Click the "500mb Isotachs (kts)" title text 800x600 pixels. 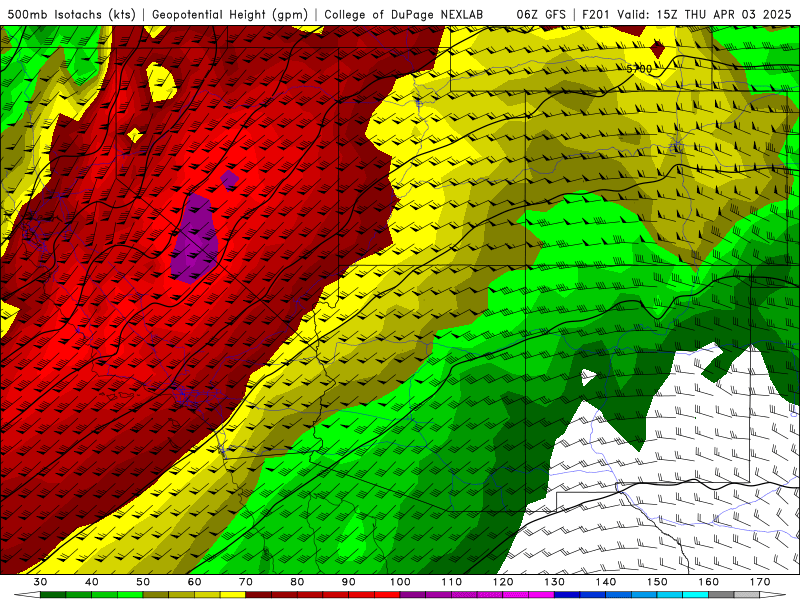pyautogui.click(x=71, y=14)
